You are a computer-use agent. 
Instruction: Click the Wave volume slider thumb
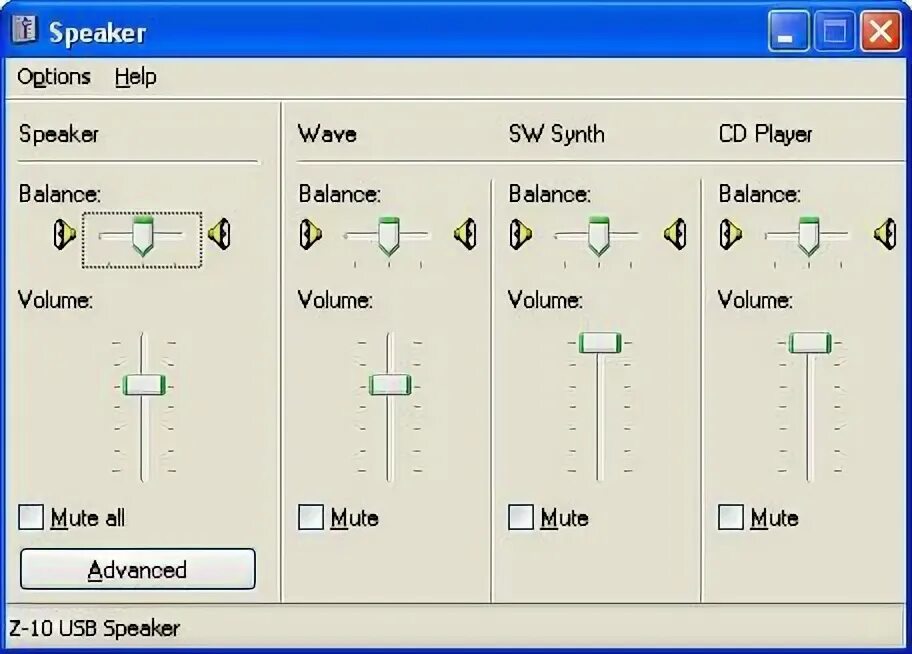(x=390, y=385)
